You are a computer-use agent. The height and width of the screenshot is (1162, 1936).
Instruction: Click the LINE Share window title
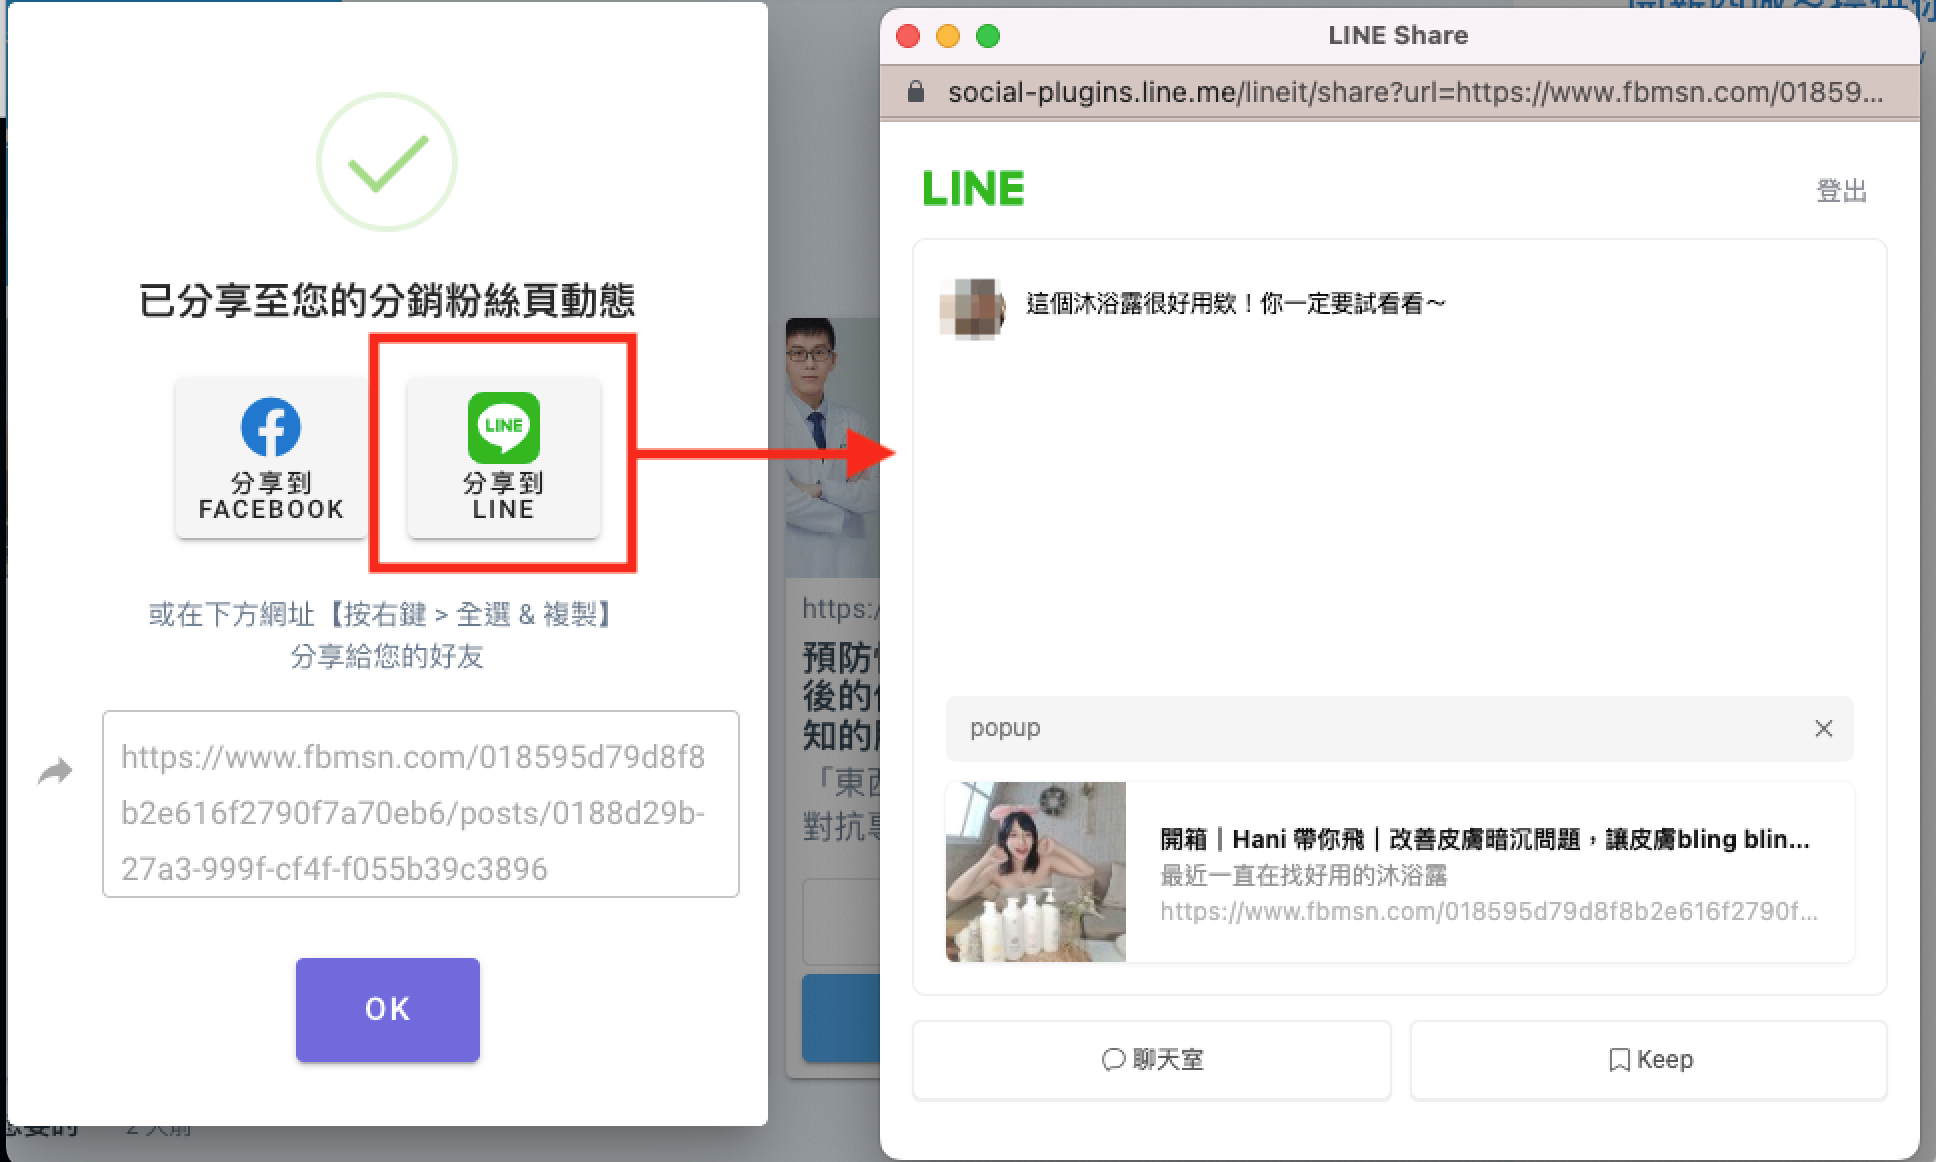[x=1398, y=35]
